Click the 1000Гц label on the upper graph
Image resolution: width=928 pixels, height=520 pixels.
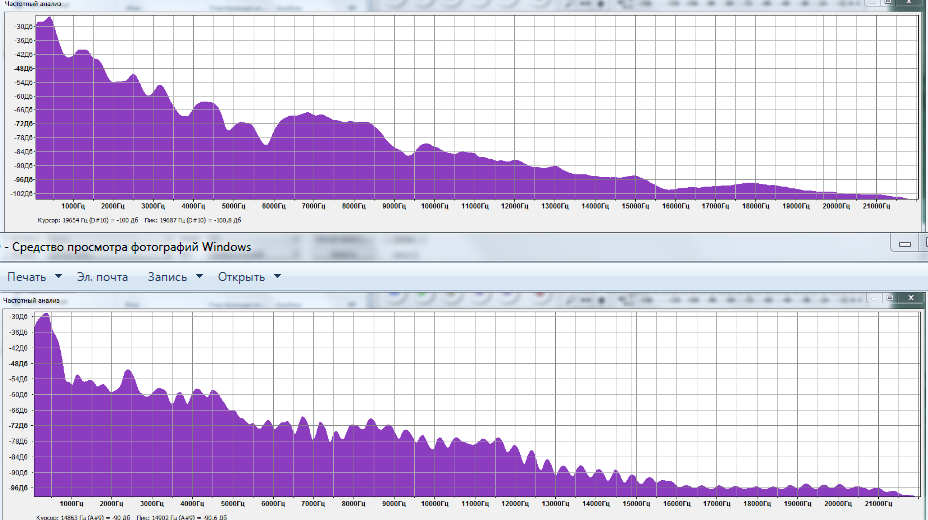(x=73, y=206)
